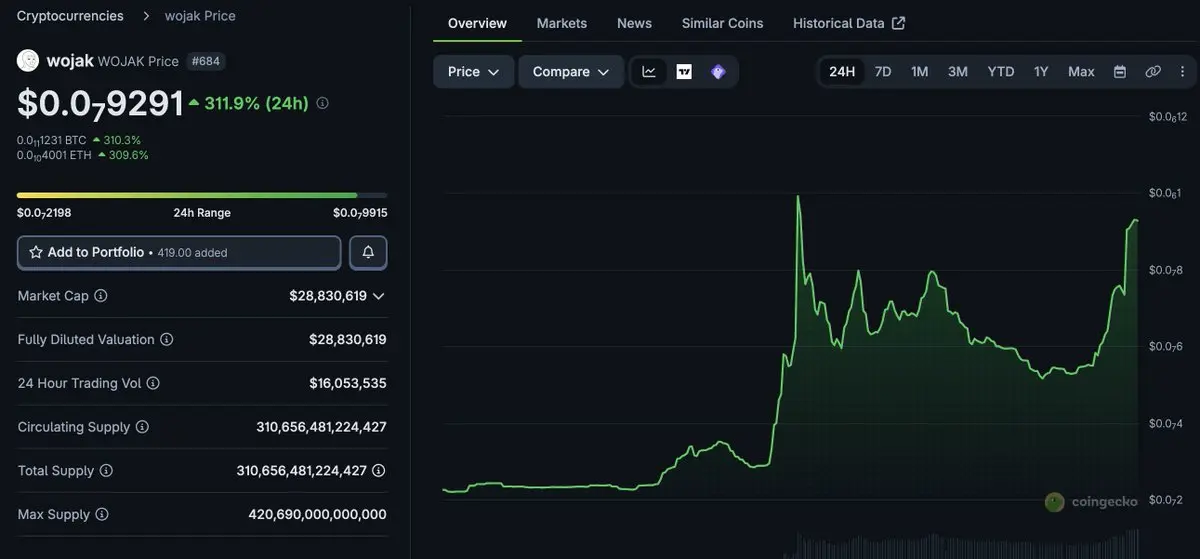Show Circulating Supply info icon
Viewport: 1200px width, 559px height.
click(142, 427)
